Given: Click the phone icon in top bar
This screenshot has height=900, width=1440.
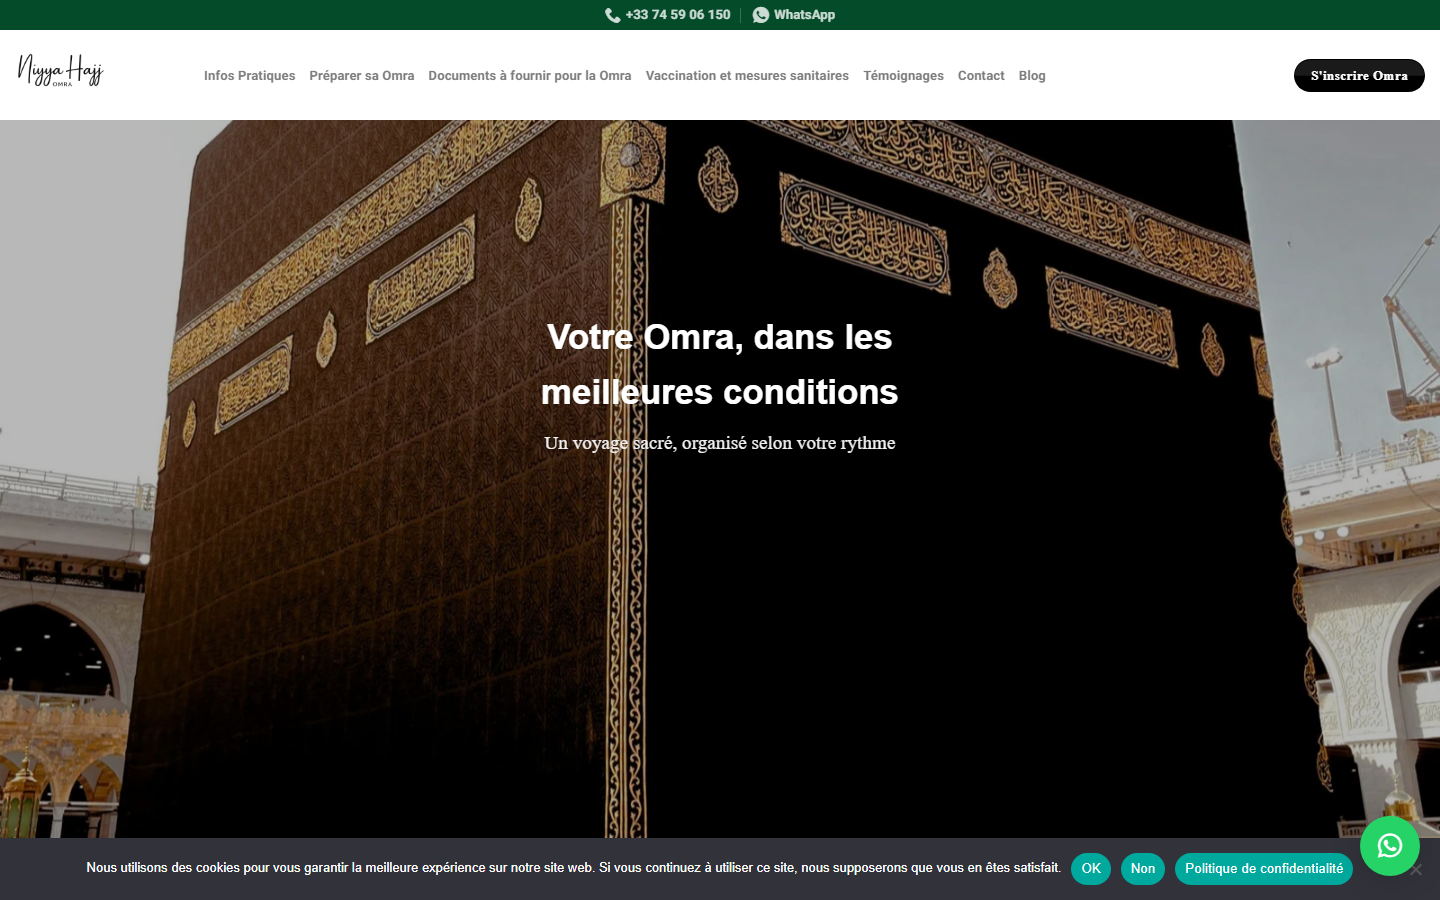Looking at the screenshot, I should click(x=612, y=15).
